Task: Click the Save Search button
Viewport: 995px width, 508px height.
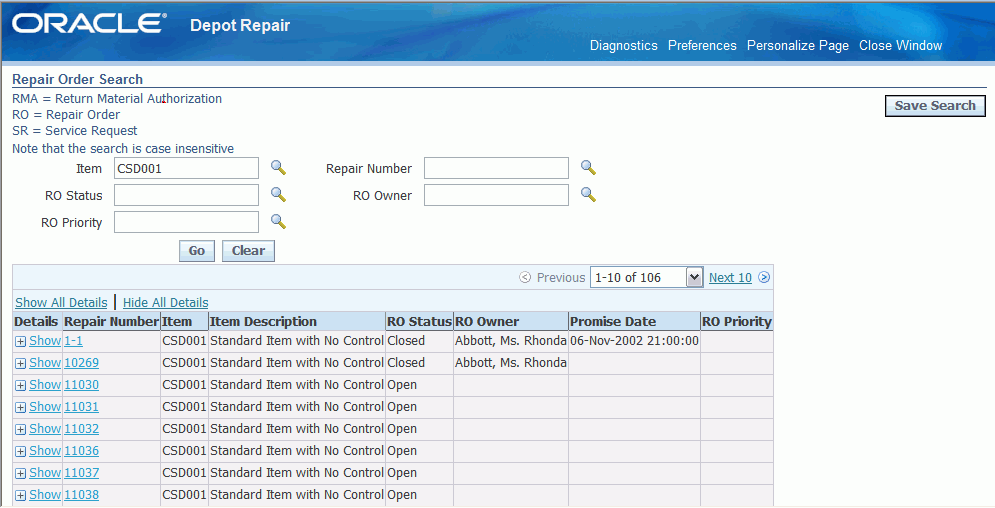Action: click(935, 106)
